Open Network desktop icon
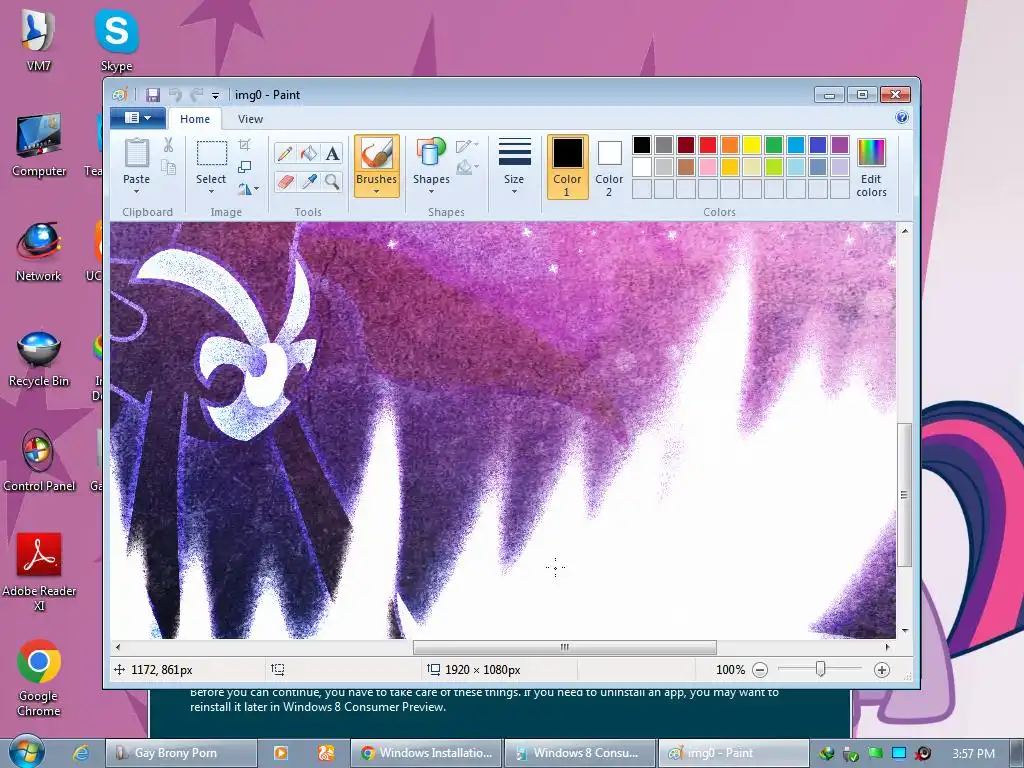Image resolution: width=1024 pixels, height=768 pixels. coord(39,252)
